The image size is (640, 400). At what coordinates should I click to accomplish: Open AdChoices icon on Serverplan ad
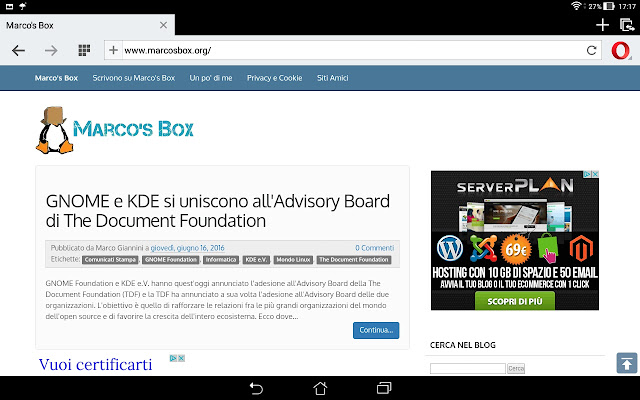pyautogui.click(x=587, y=174)
